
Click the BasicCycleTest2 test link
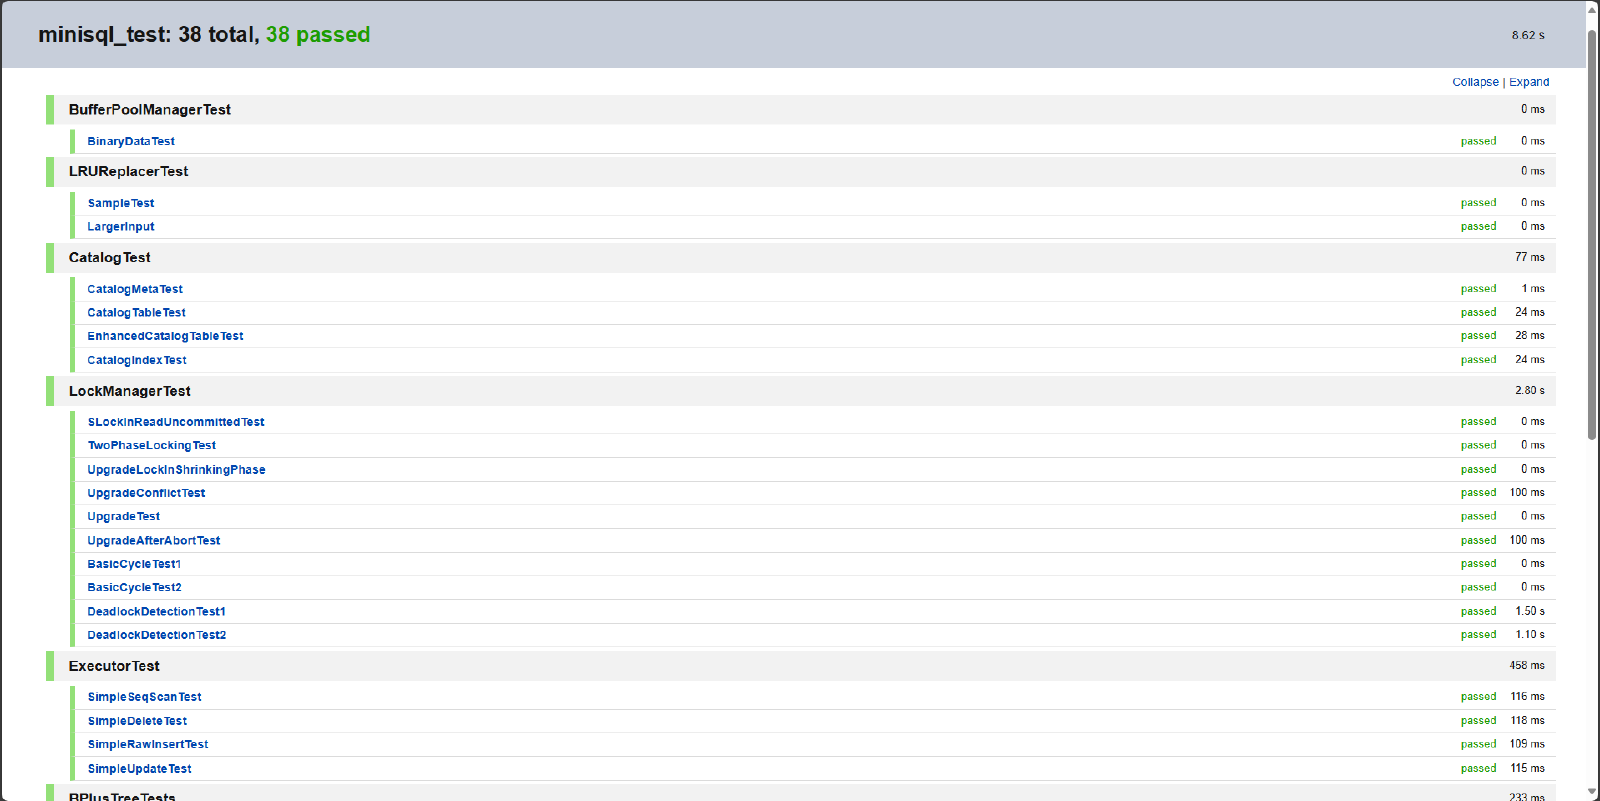pyautogui.click(x=135, y=588)
